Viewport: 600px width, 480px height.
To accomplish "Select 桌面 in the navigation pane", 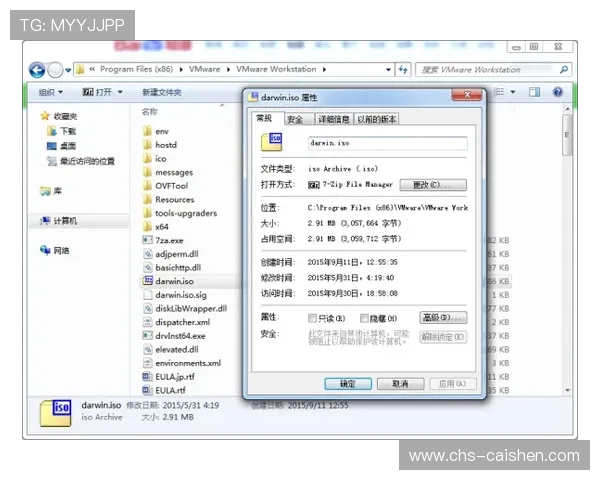I will click(x=61, y=146).
